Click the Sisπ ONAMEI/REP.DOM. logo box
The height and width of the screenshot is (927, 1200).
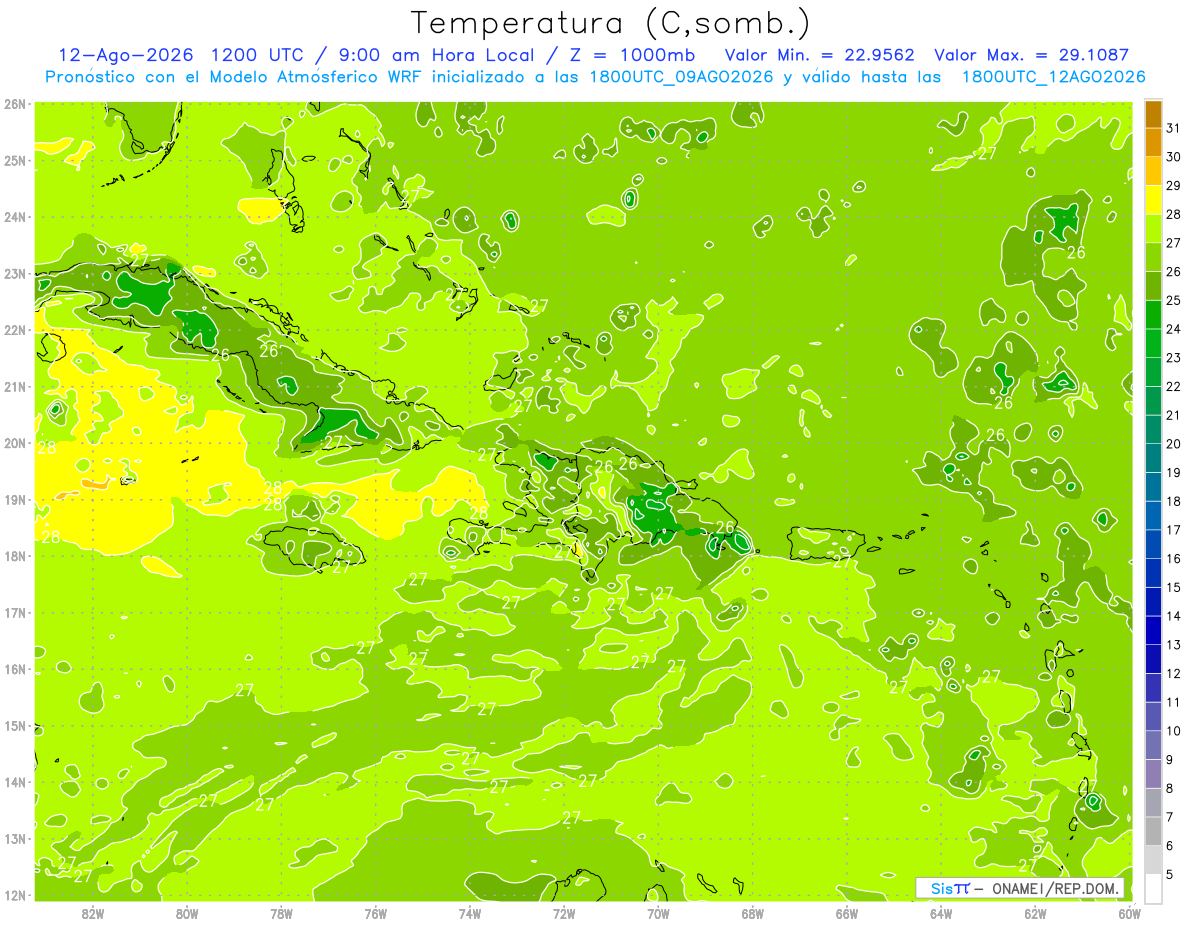(1020, 888)
